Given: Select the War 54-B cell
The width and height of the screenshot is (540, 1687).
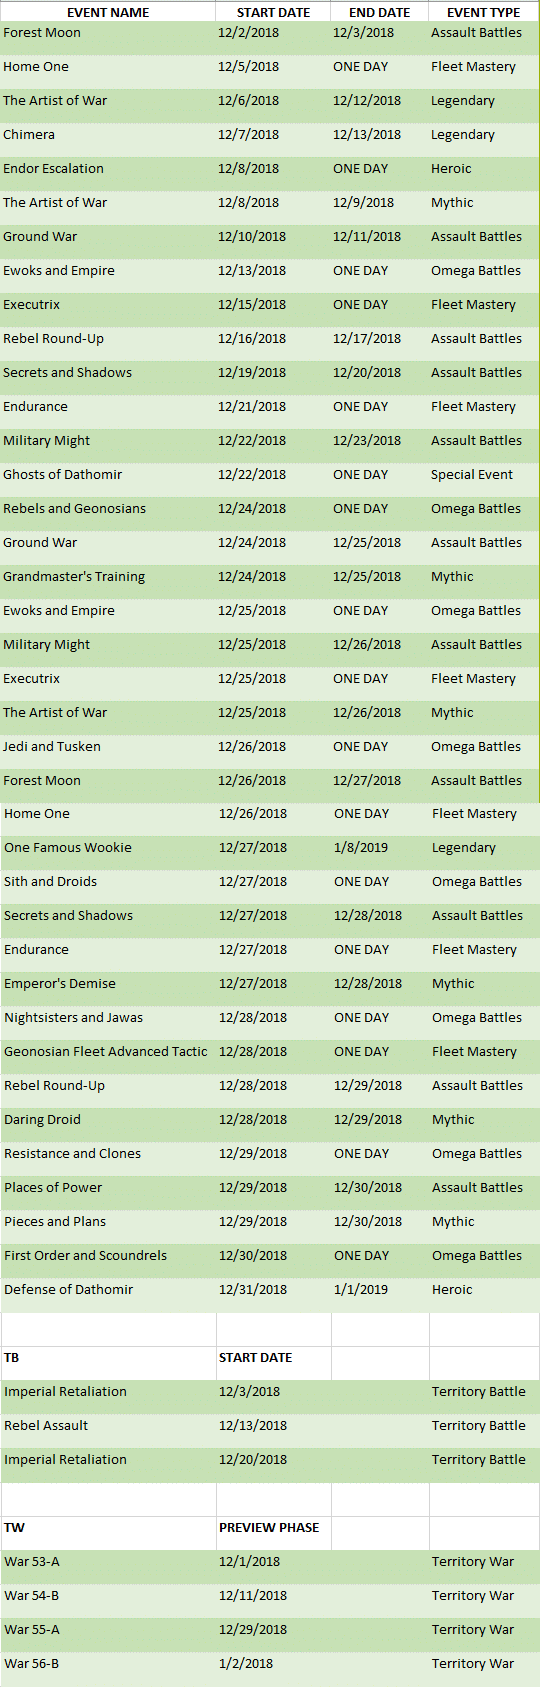Looking at the screenshot, I should point(109,1596).
